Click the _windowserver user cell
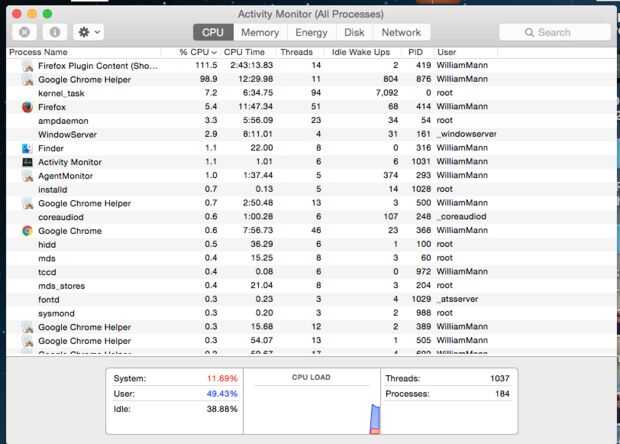The height and width of the screenshot is (444, 620). pos(467,134)
